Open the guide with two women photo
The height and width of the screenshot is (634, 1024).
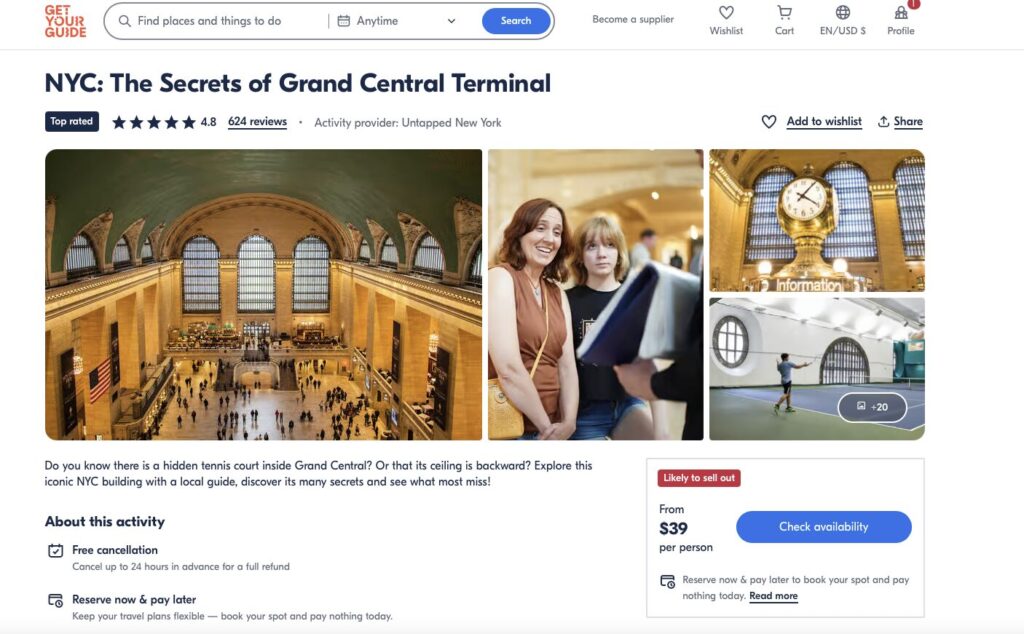[596, 294]
